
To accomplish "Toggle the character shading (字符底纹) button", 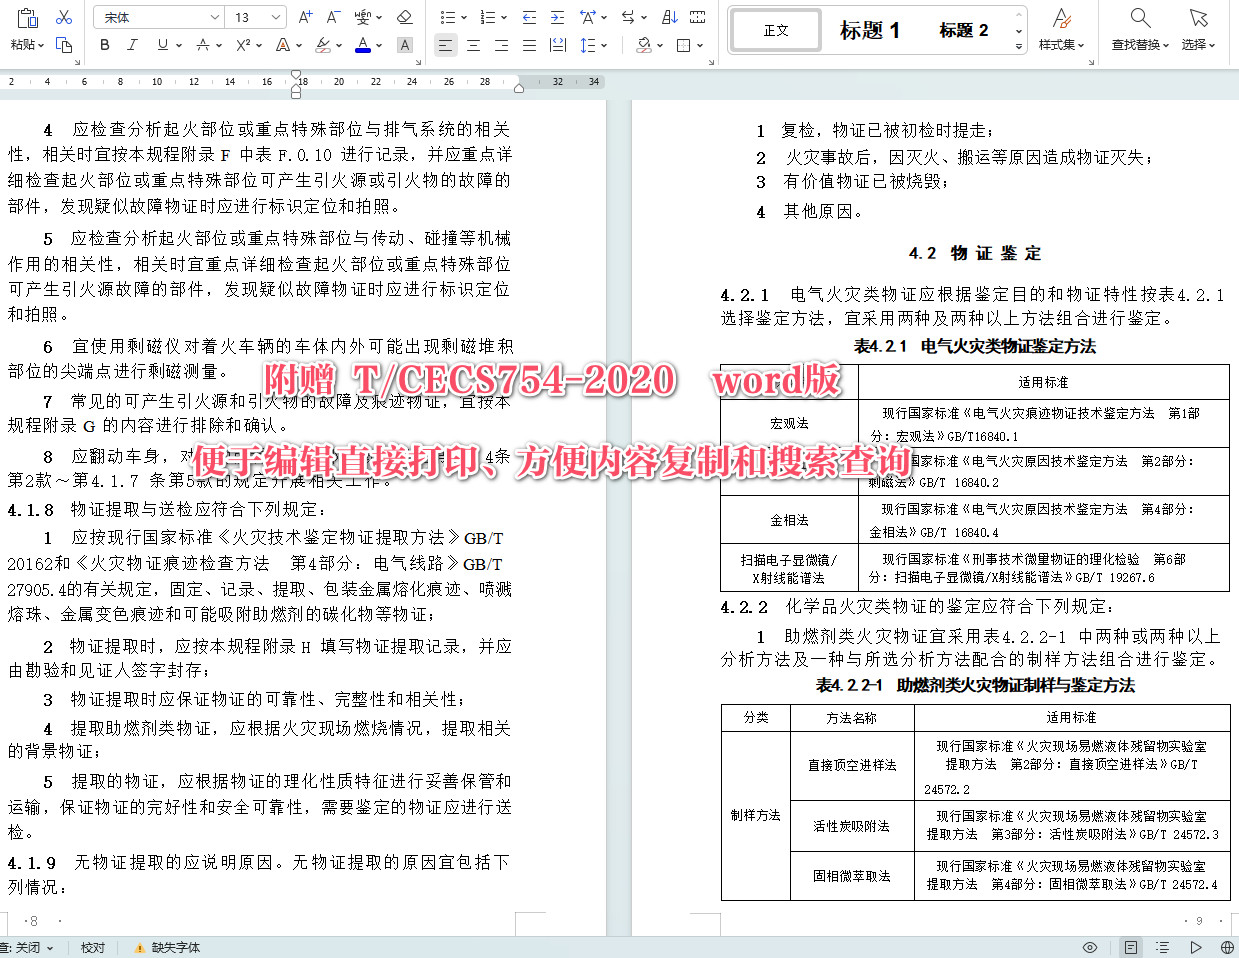I will click(405, 45).
